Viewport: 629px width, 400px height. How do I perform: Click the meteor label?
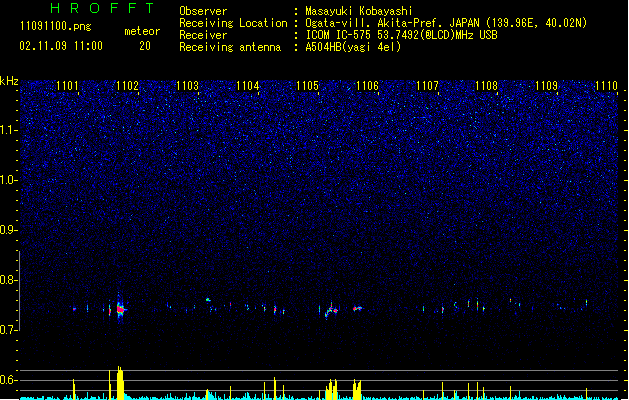coord(142,31)
